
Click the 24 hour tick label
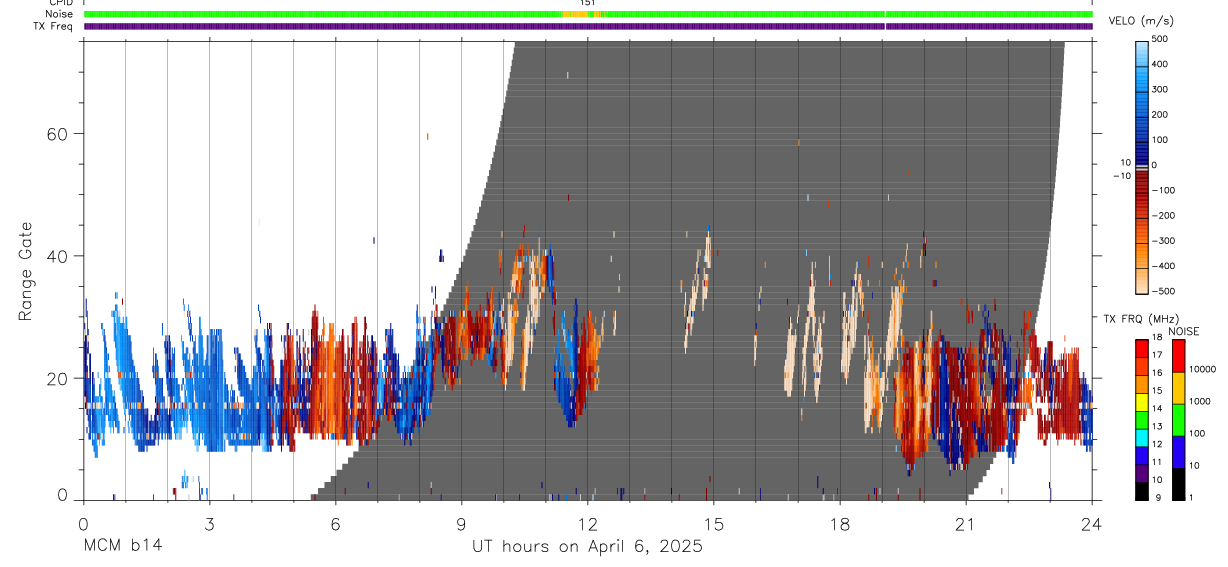pyautogui.click(x=1092, y=524)
